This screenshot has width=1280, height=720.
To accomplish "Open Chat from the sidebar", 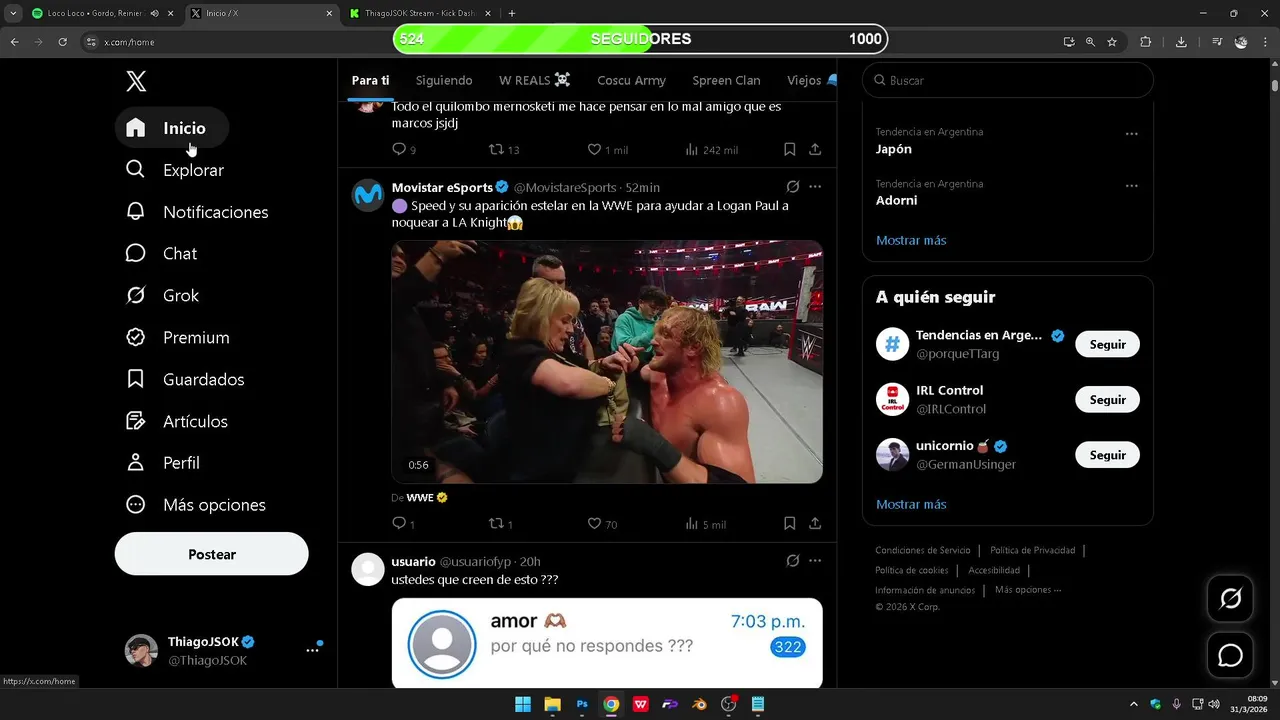I will pos(161,254).
